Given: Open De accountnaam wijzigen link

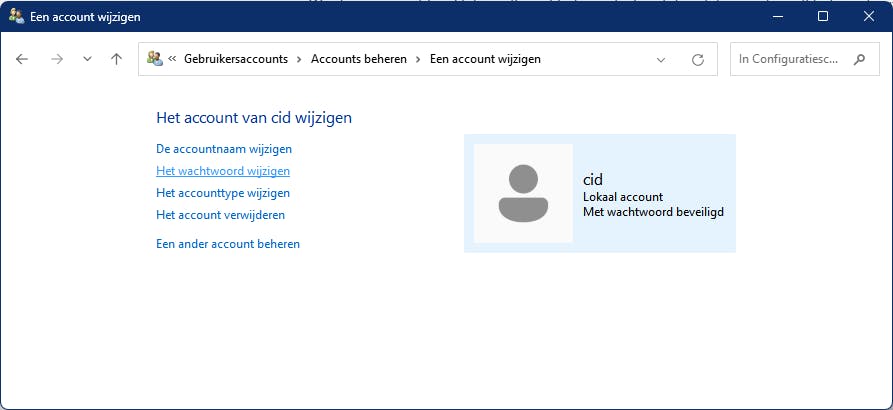Looking at the screenshot, I should tap(224, 149).
